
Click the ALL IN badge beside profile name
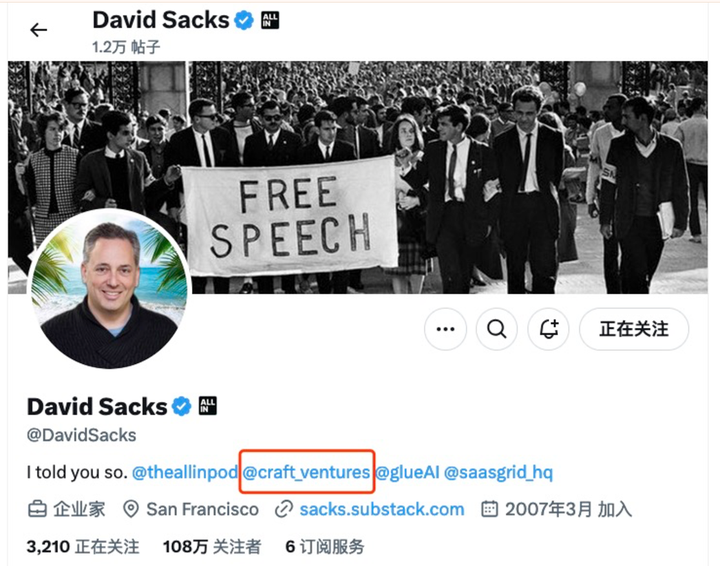click(208, 406)
